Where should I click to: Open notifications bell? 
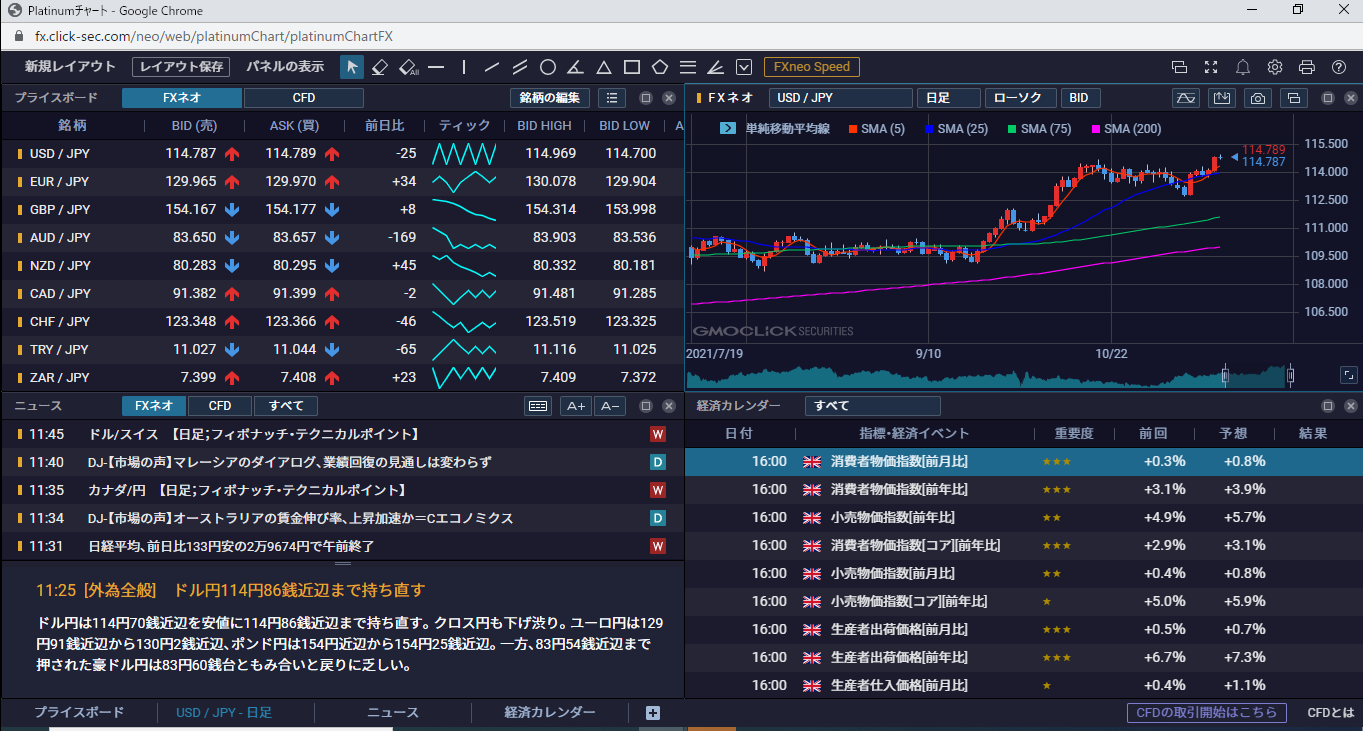1243,67
